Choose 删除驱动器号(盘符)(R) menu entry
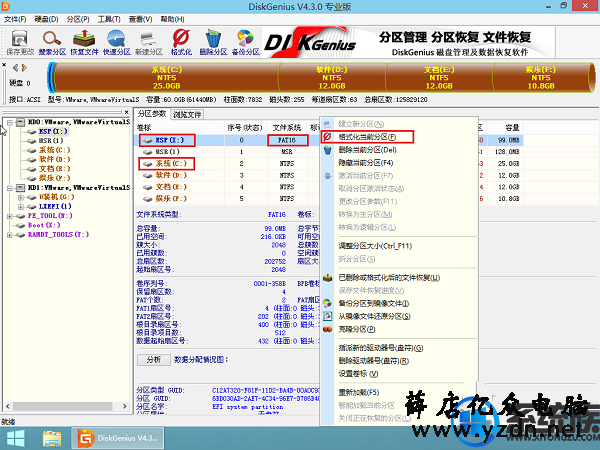600x450 pixels. click(374, 361)
